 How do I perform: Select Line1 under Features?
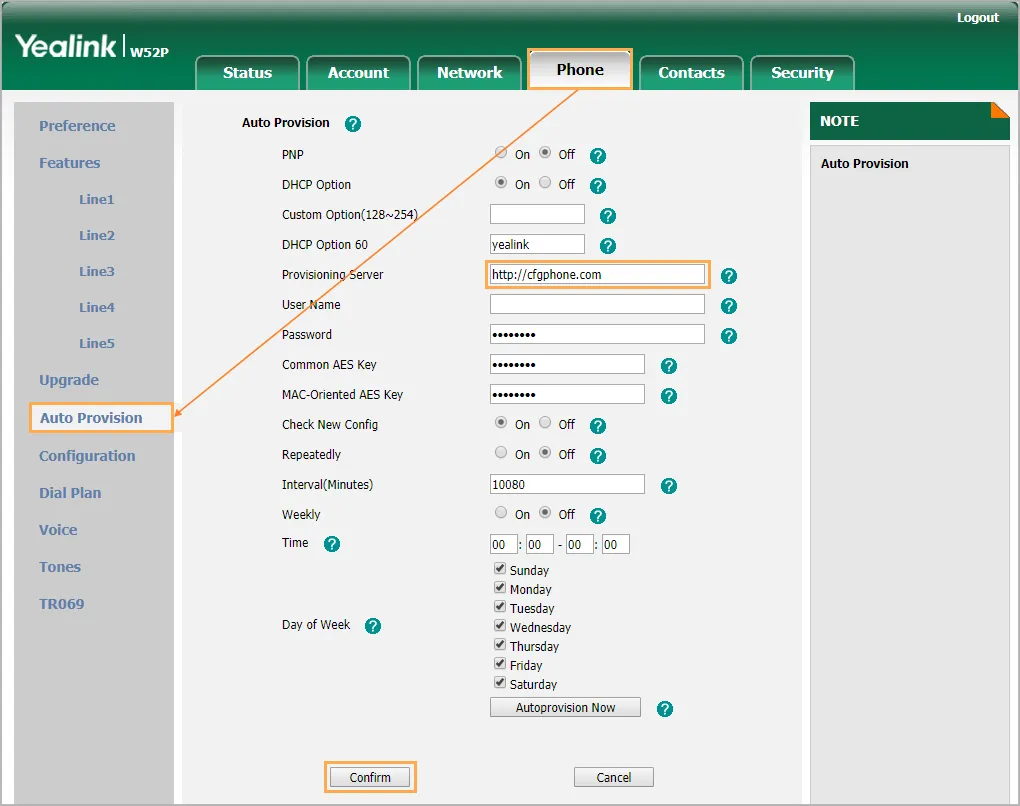tap(96, 200)
